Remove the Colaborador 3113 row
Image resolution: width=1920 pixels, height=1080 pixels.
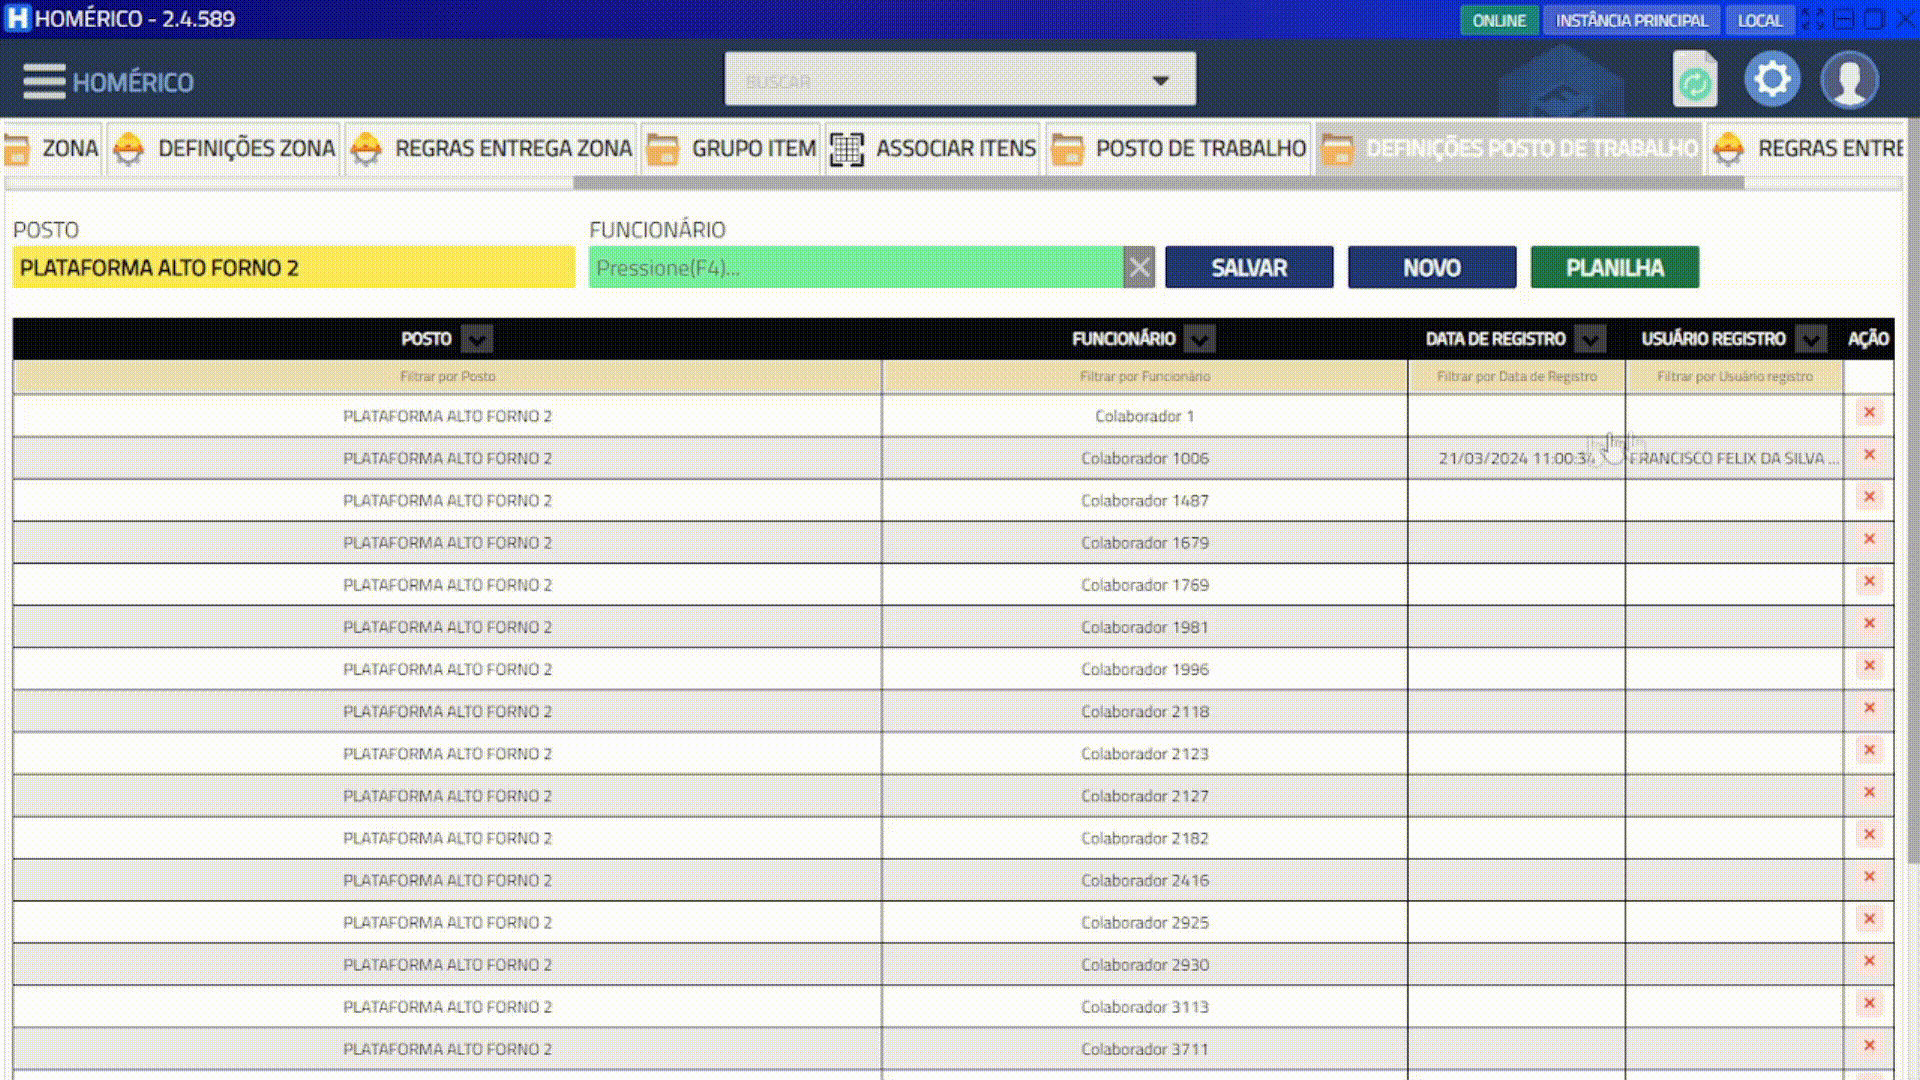pos(1869,1003)
